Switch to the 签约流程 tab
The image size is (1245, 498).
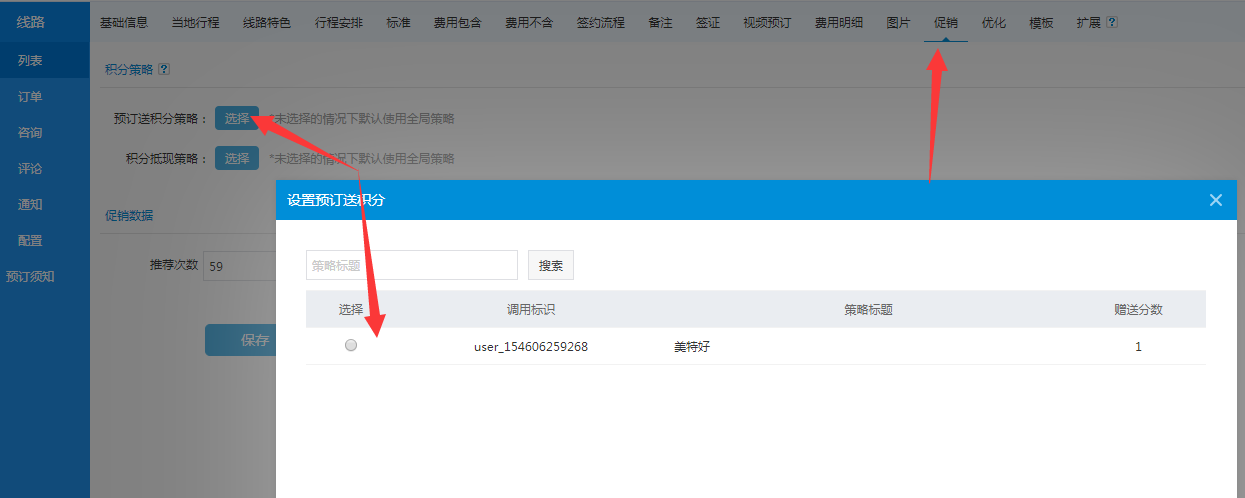click(600, 22)
